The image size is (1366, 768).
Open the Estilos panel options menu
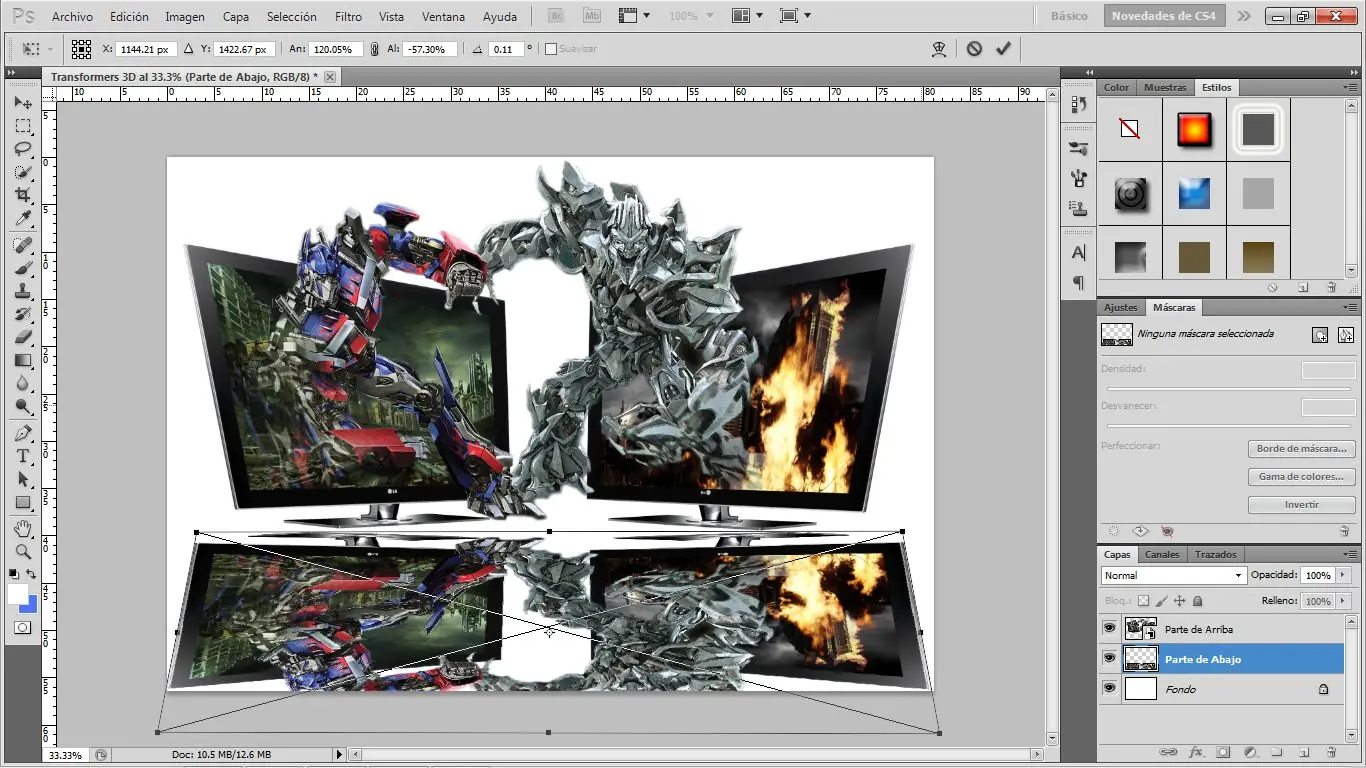click(x=1350, y=87)
